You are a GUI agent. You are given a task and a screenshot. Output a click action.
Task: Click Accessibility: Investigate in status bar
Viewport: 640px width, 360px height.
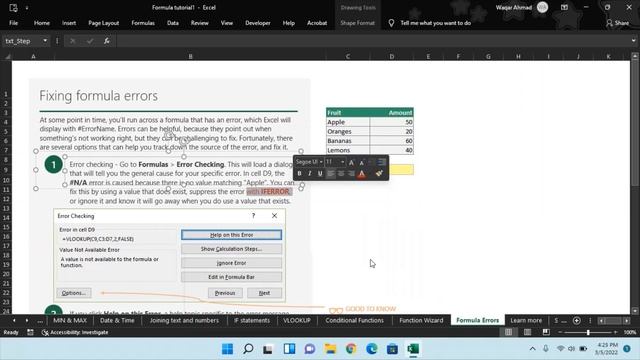[x=75, y=332]
